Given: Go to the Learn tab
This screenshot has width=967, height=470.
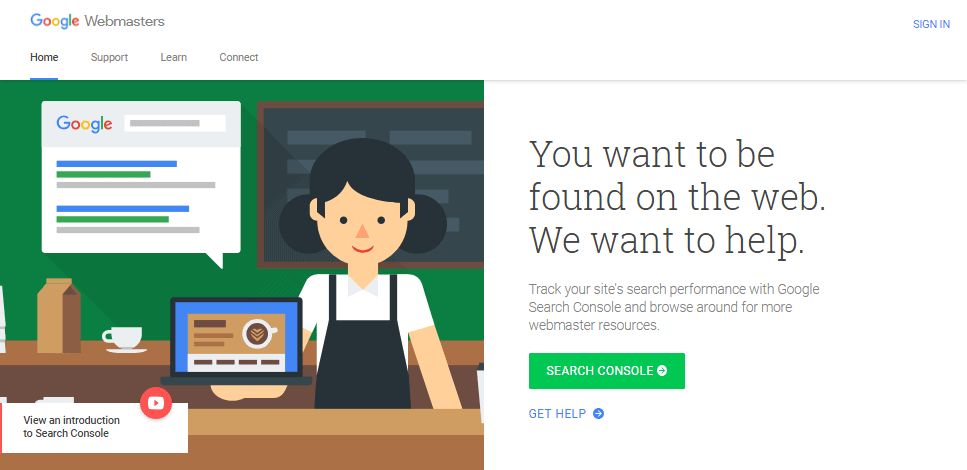Looking at the screenshot, I should (x=173, y=57).
